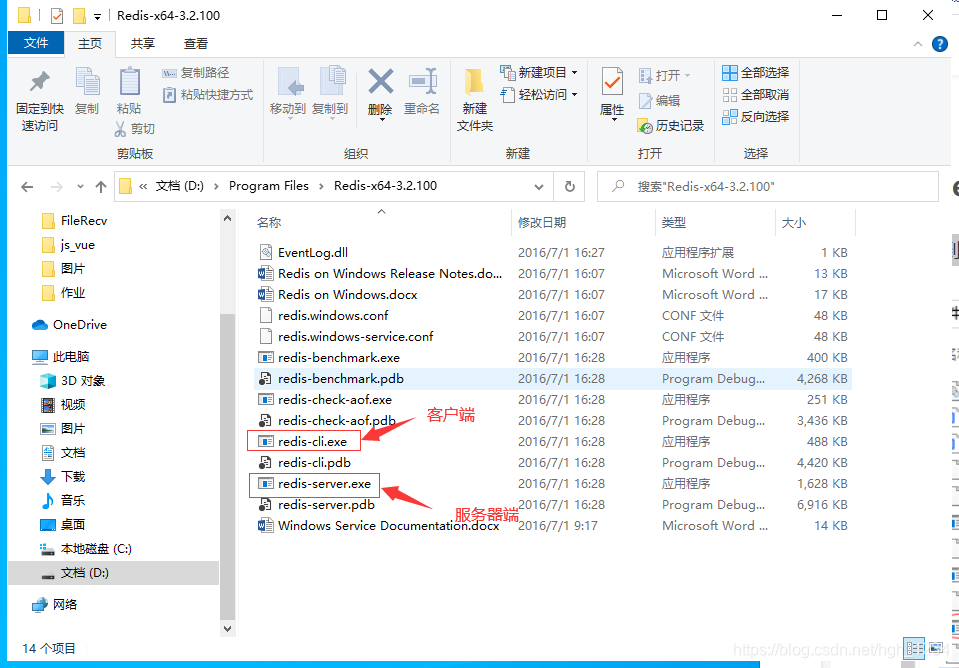Click the Pin to Quick access icon
Image resolution: width=959 pixels, height=668 pixels.
pos(40,82)
